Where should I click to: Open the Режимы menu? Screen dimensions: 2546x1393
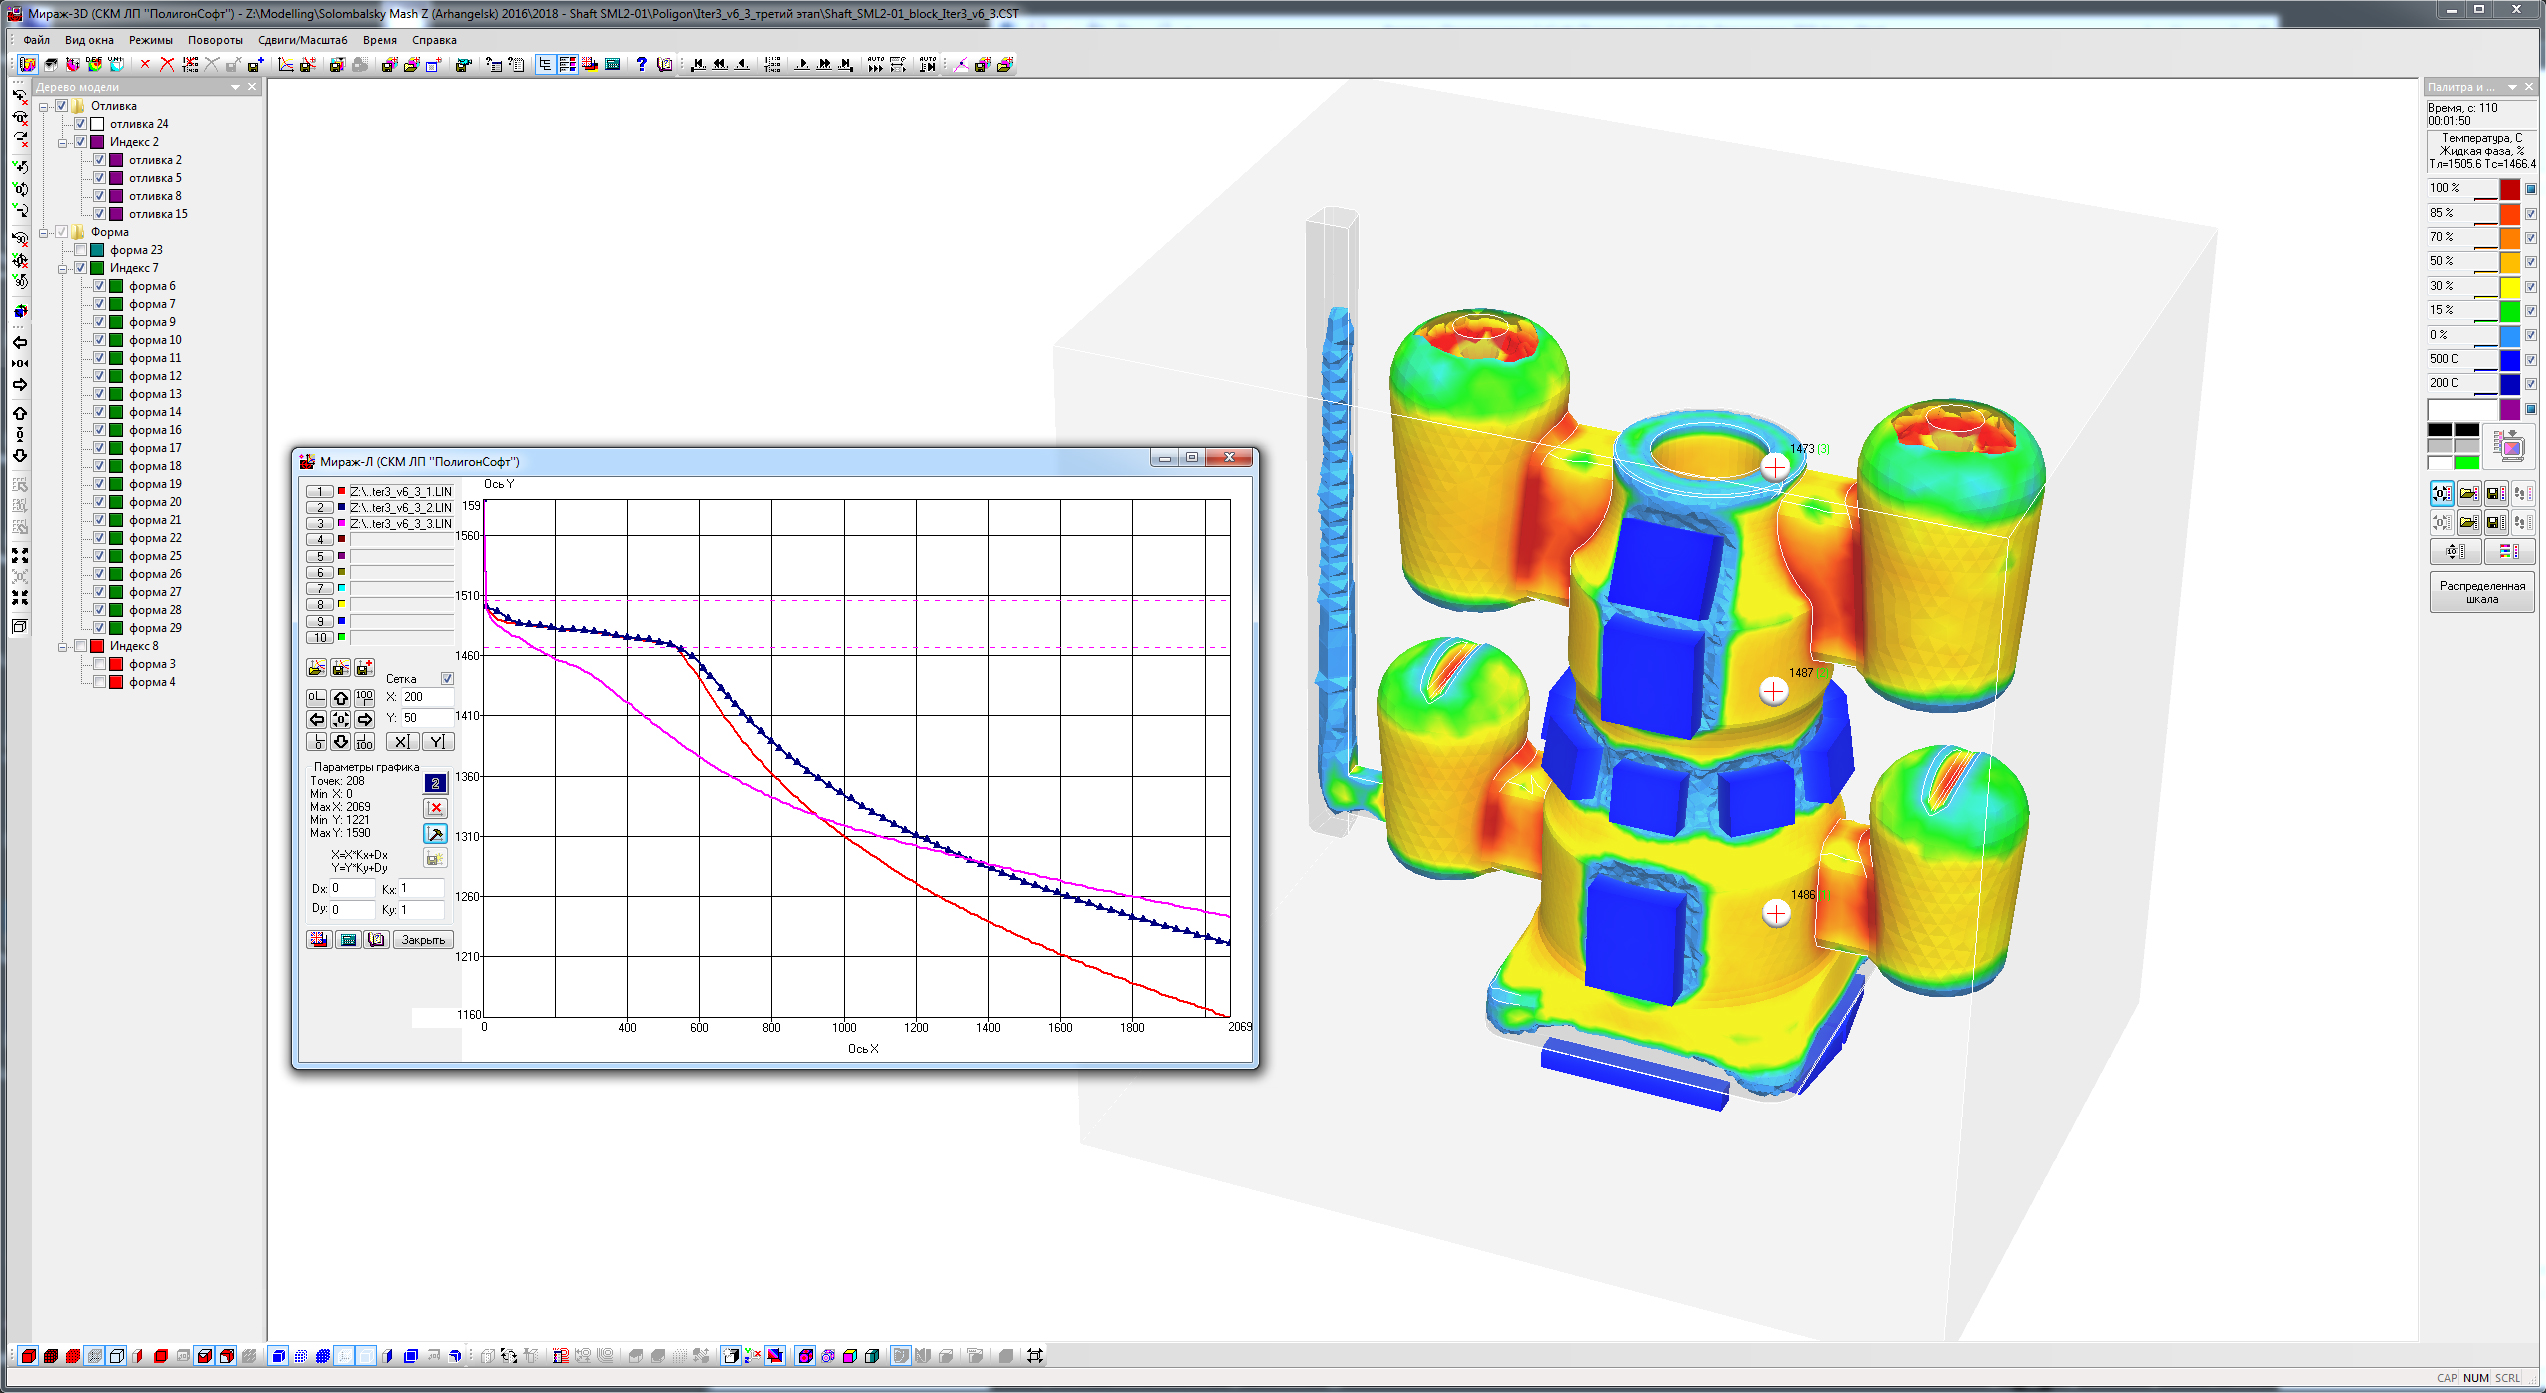[x=150, y=40]
